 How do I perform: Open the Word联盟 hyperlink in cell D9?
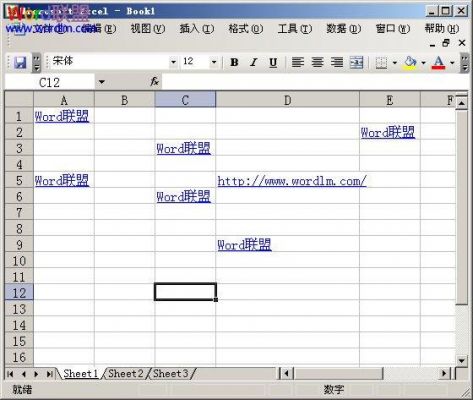coord(245,245)
